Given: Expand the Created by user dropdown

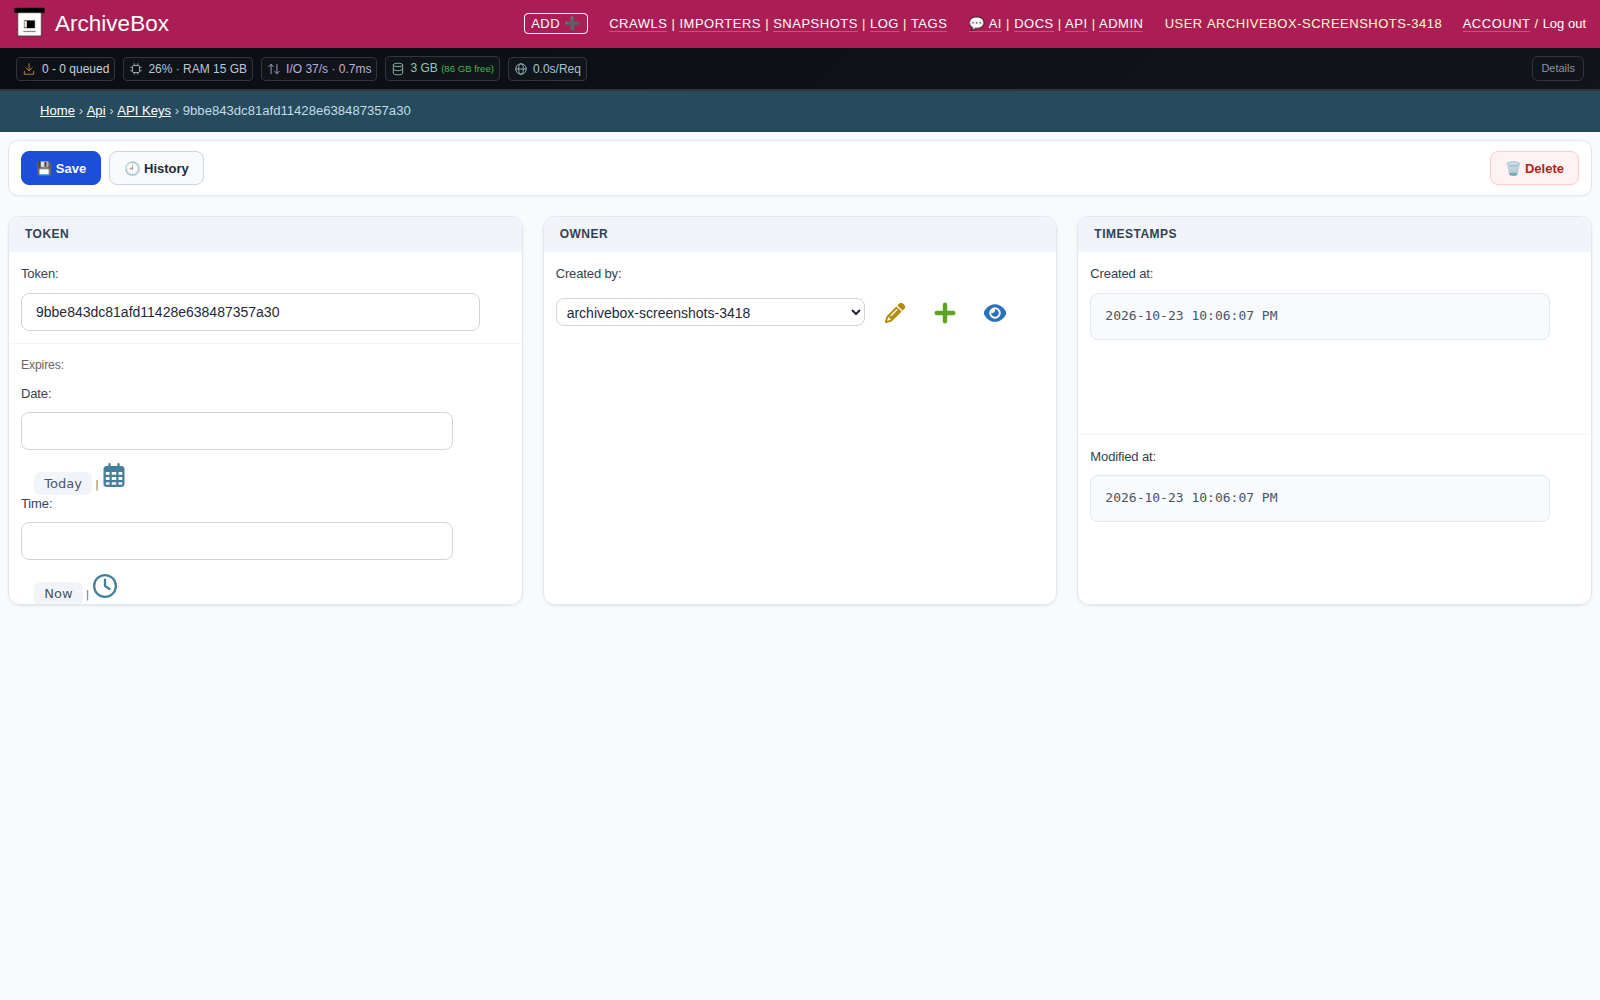Looking at the screenshot, I should (x=710, y=313).
